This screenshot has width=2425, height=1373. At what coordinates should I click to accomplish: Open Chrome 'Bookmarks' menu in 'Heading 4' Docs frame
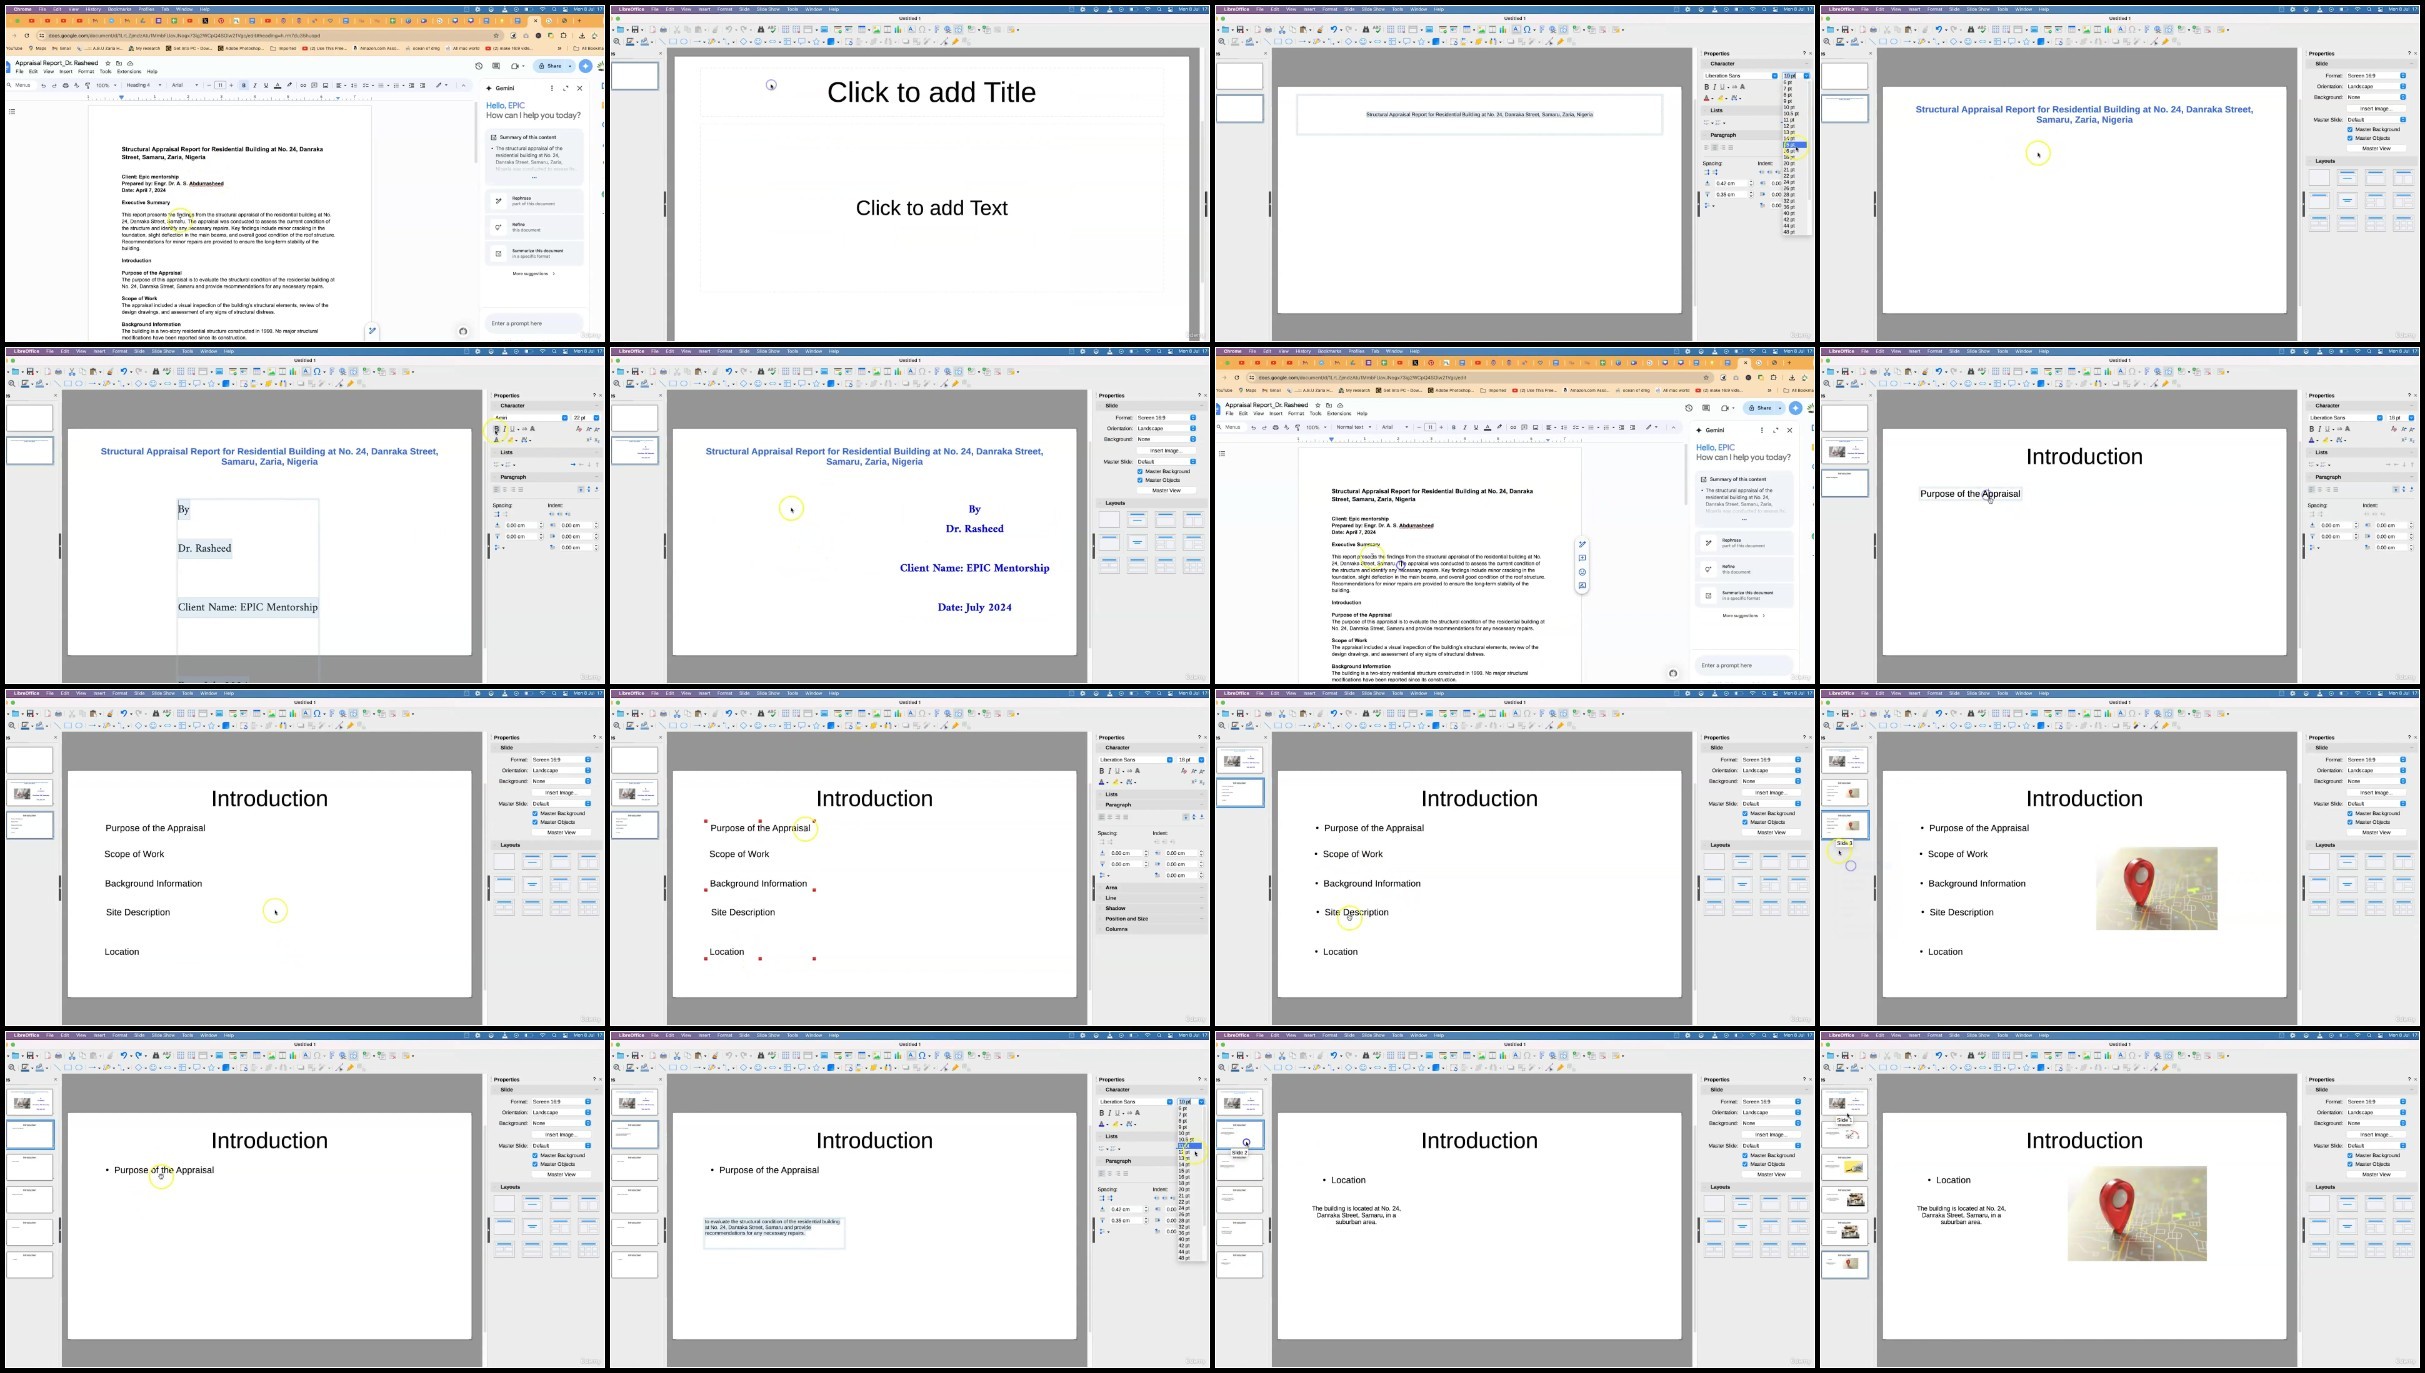[119, 9]
